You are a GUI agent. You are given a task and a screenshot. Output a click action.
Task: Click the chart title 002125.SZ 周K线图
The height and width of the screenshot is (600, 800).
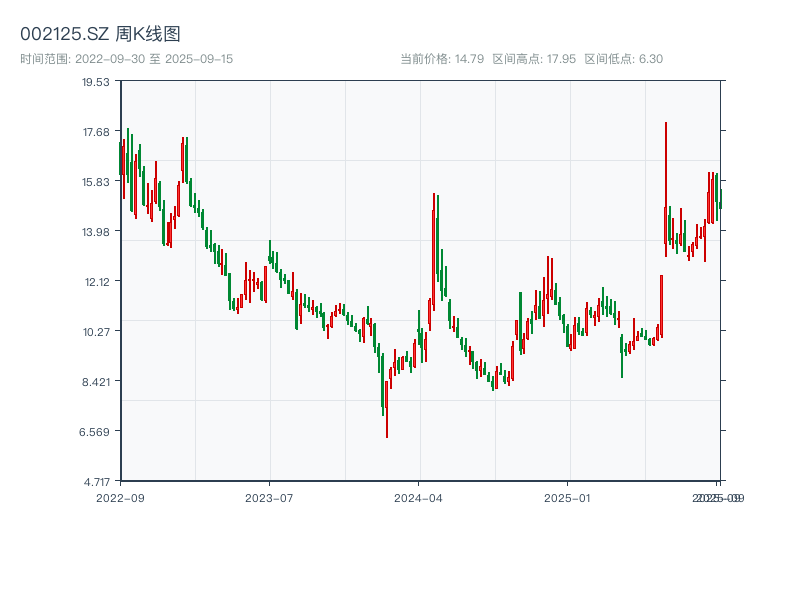pyautogui.click(x=100, y=34)
